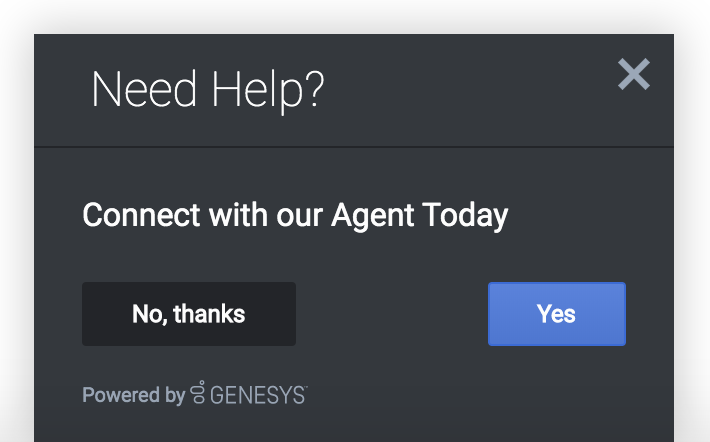
Task: Click the Genesys logo icon
Action: pos(198,394)
